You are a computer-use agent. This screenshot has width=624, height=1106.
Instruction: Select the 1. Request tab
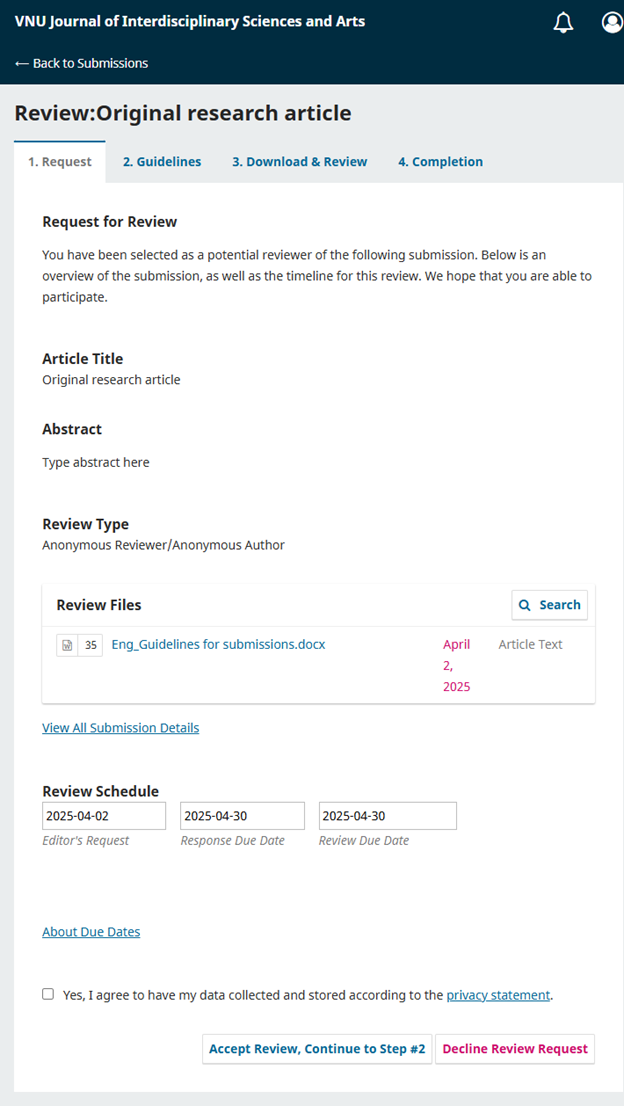pos(60,162)
